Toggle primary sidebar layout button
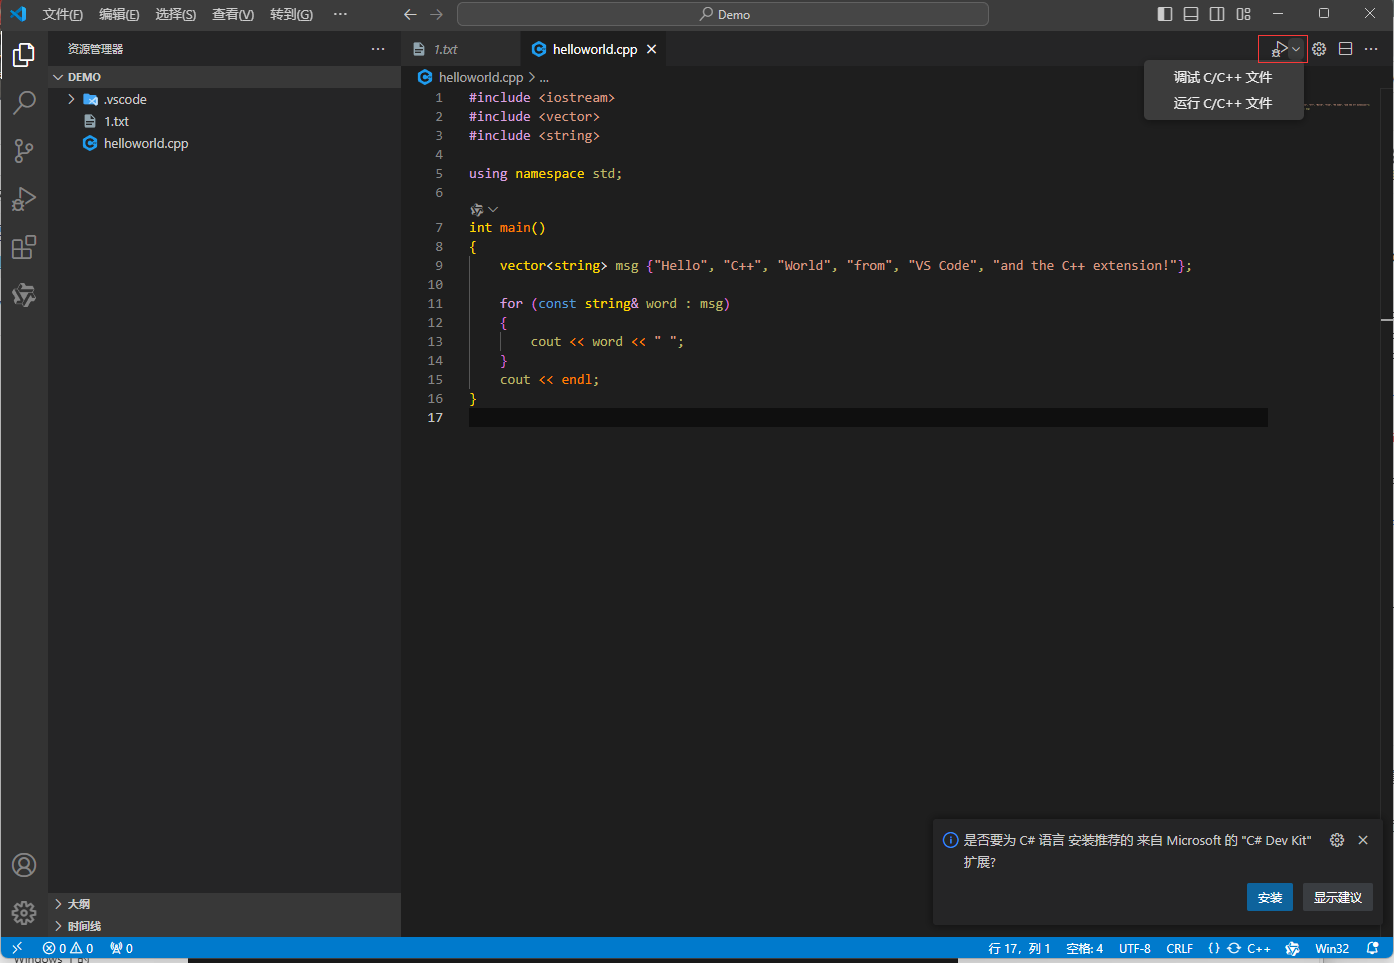 coord(1165,14)
